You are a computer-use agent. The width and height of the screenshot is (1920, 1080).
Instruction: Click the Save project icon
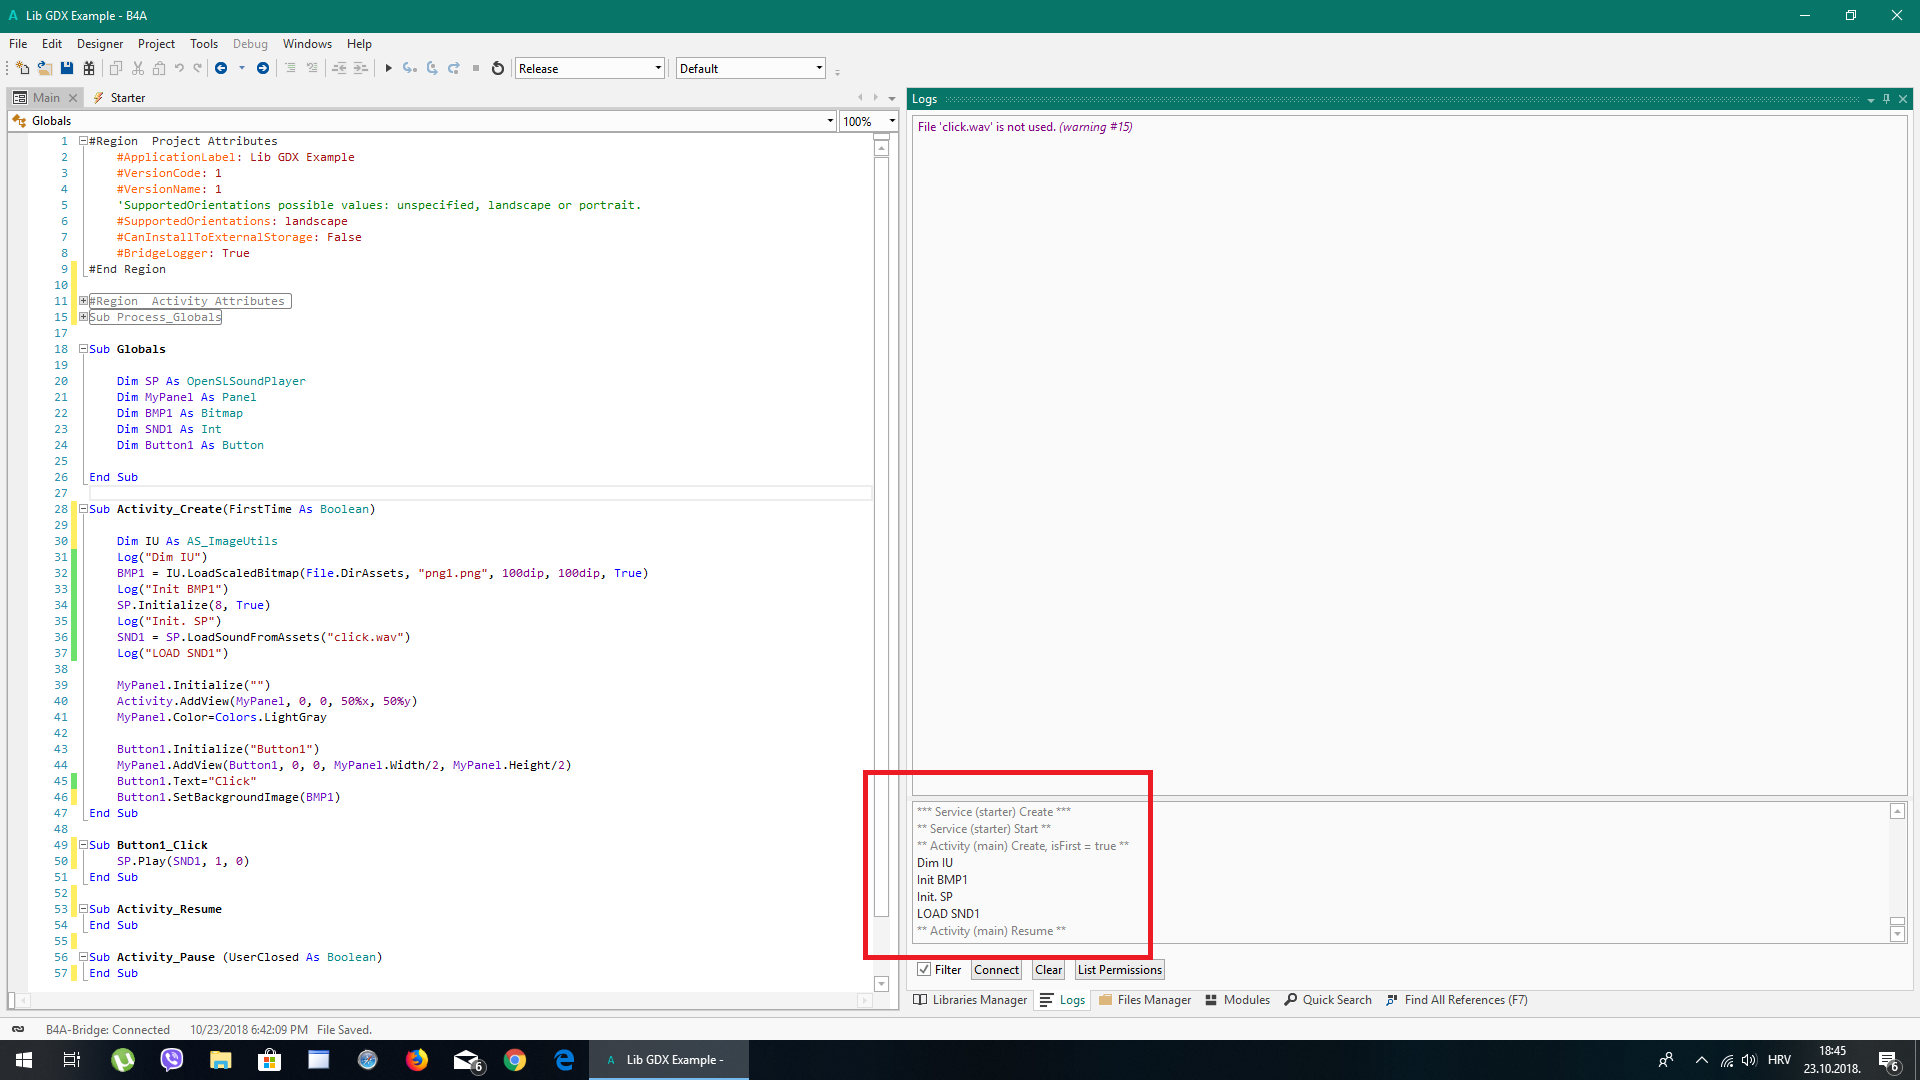[67, 68]
